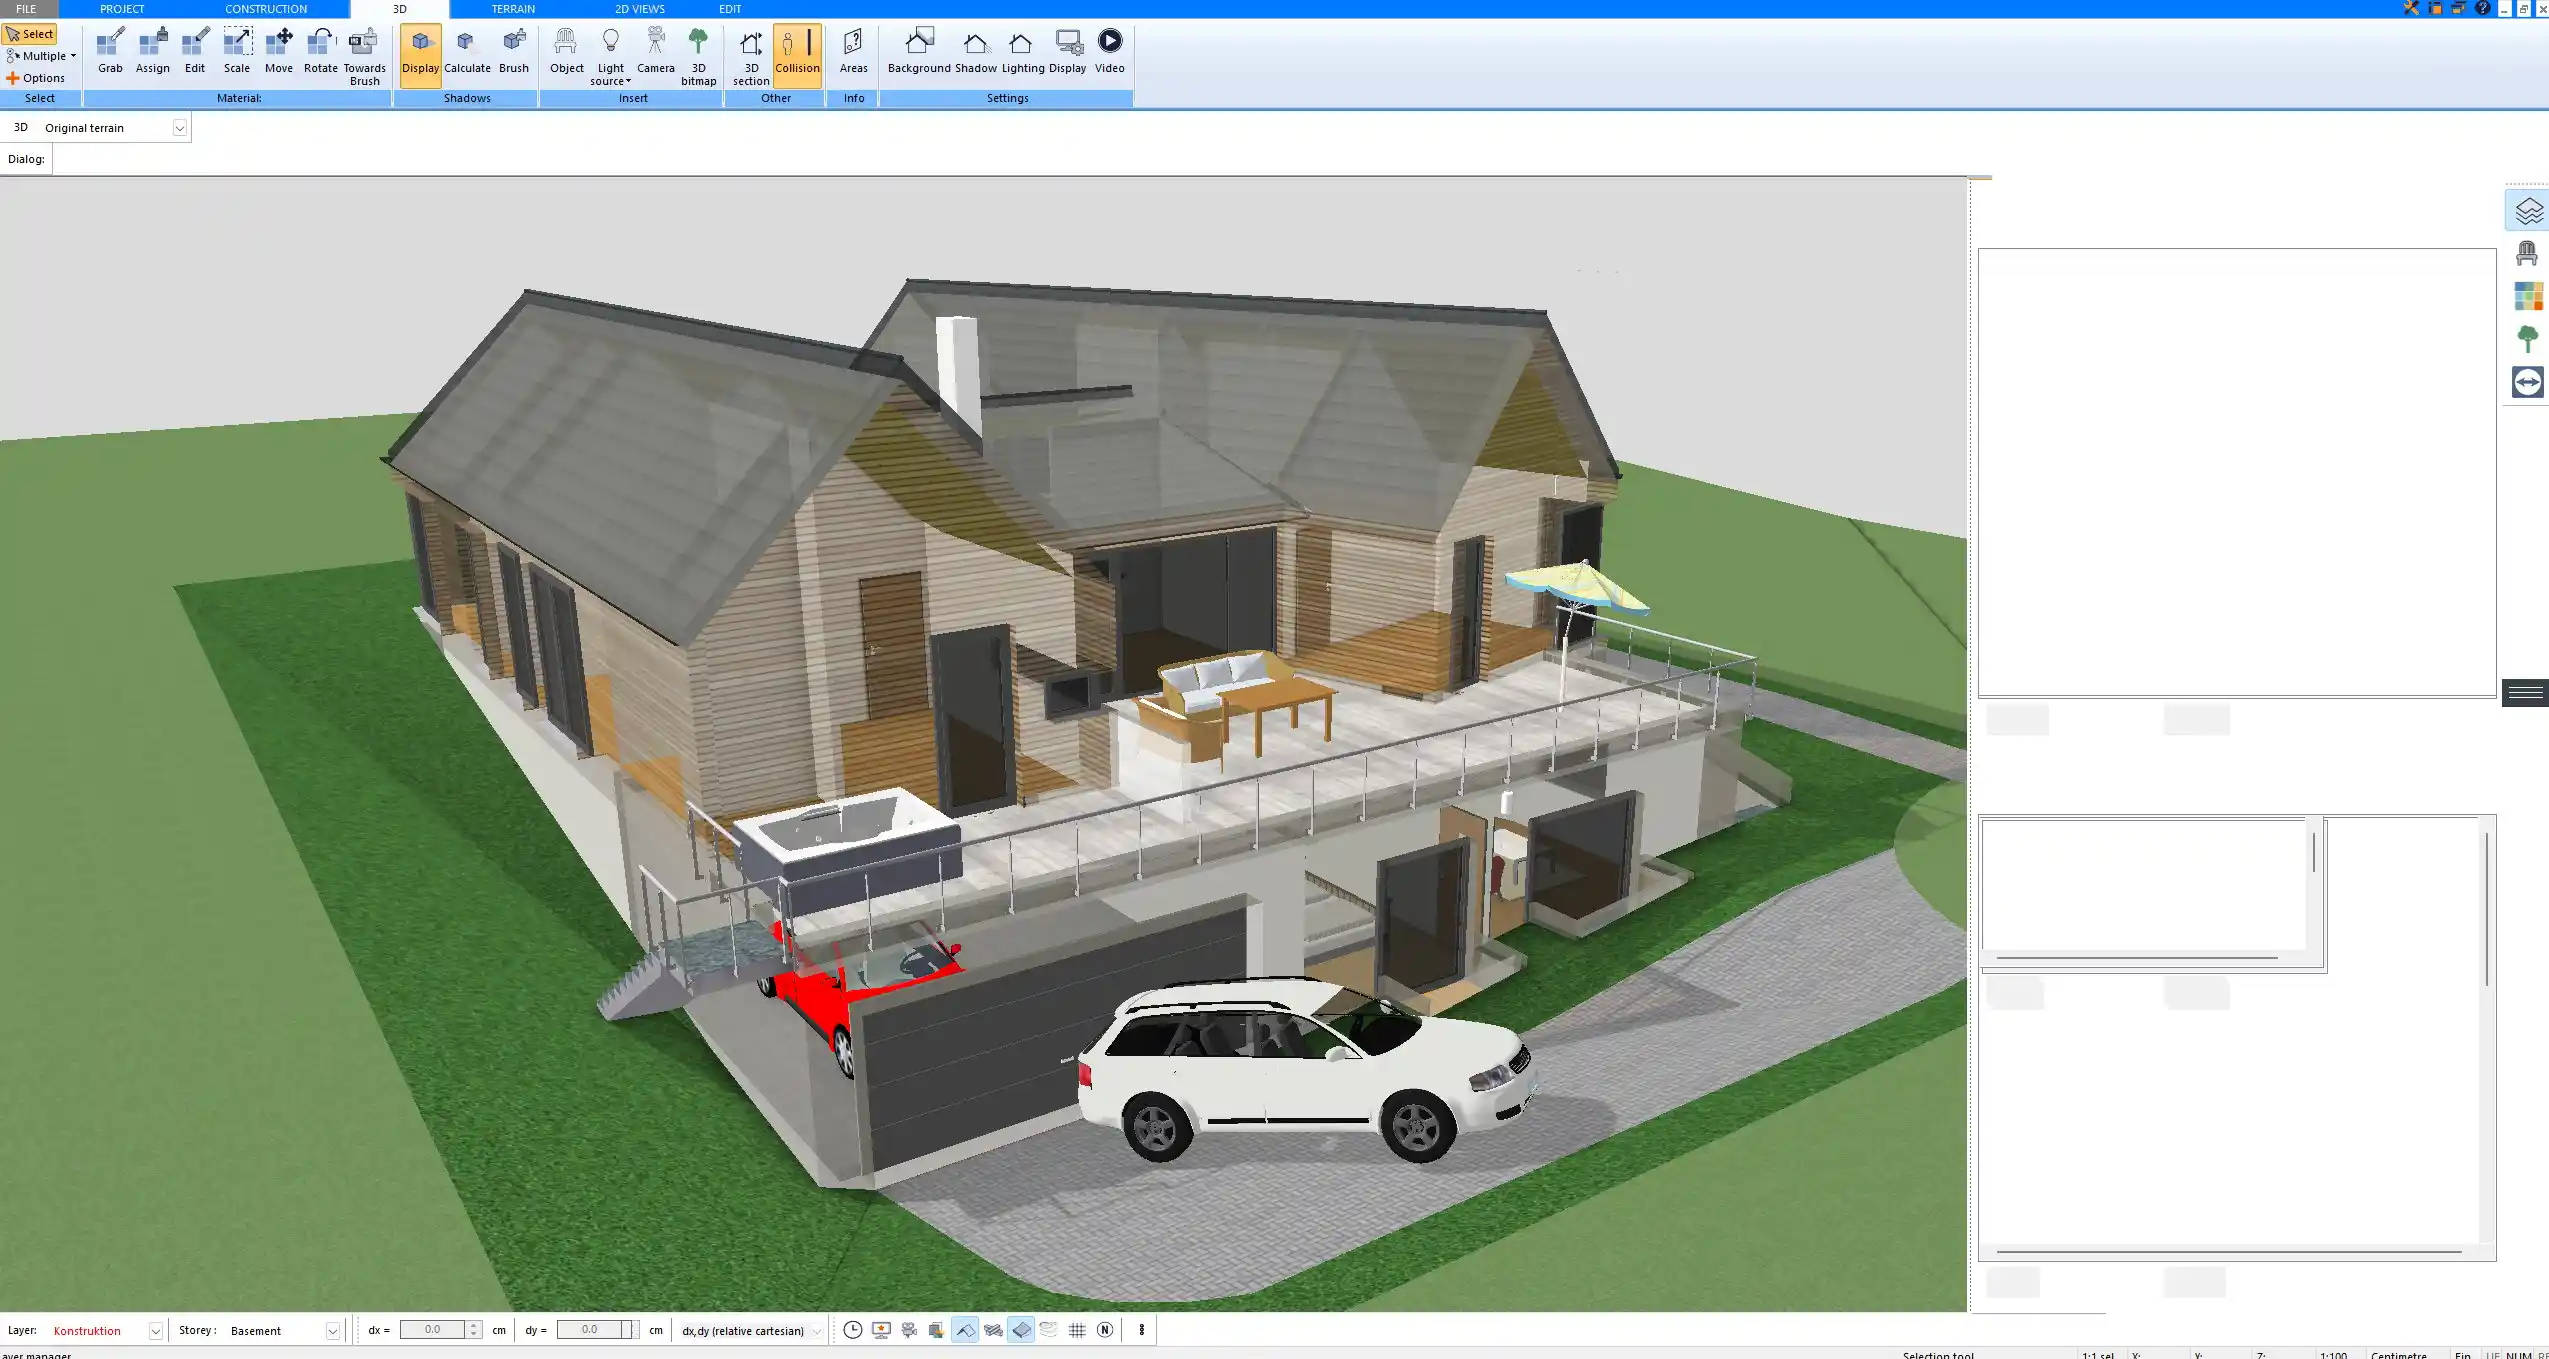Start a Video recording
This screenshot has width=2549, height=1359.
1109,45
